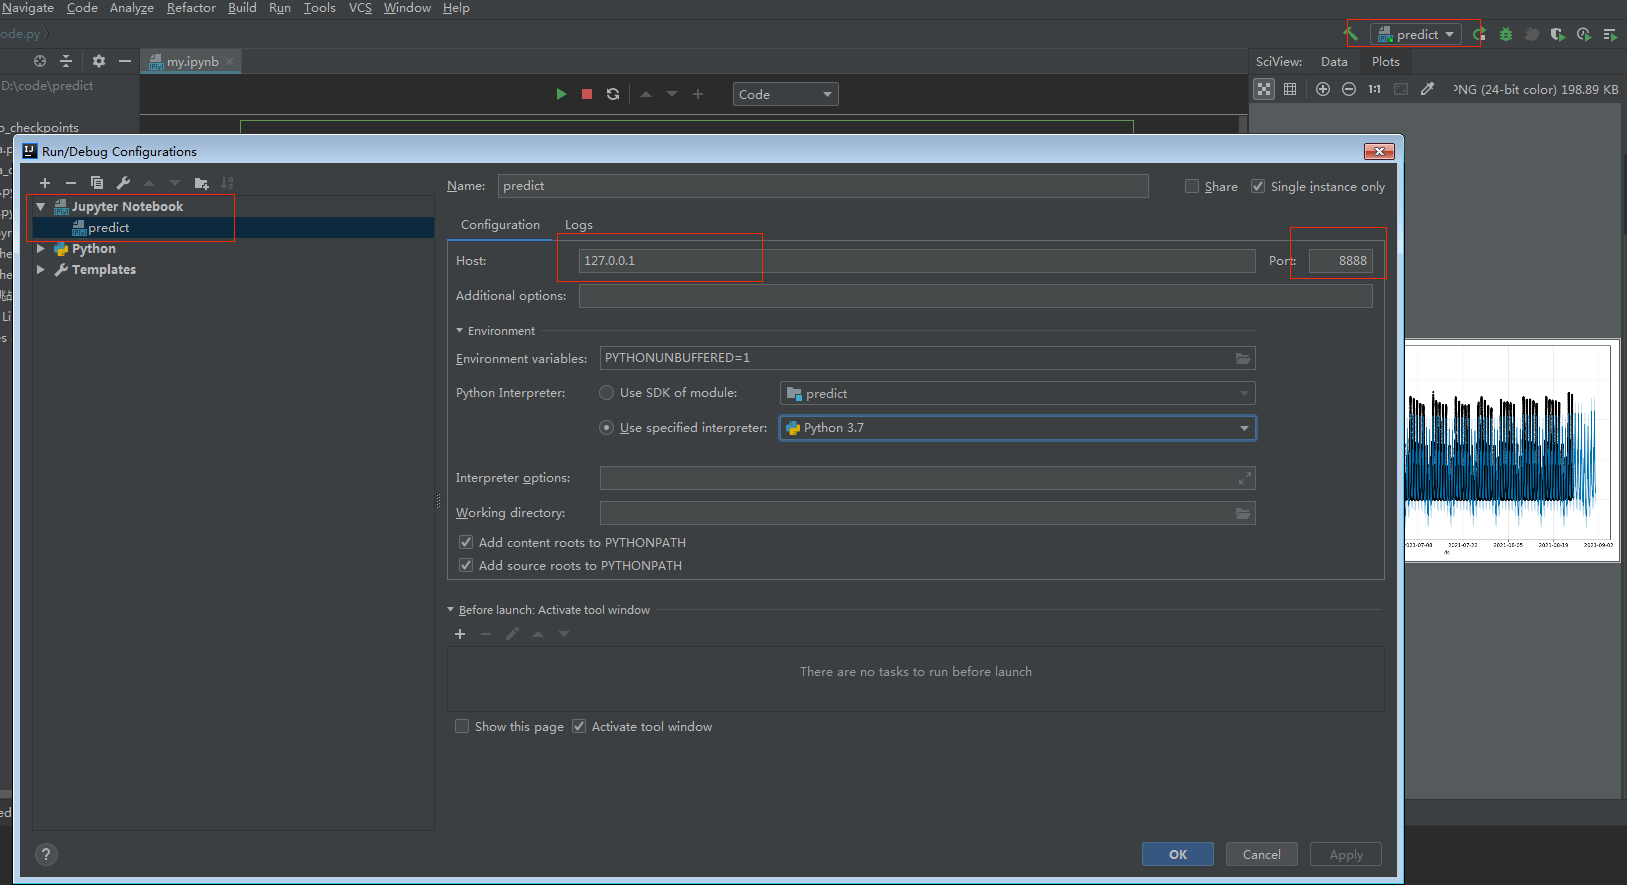Image resolution: width=1627 pixels, height=885 pixels.
Task: Pick color with eyedropper in SciView
Action: pyautogui.click(x=1427, y=89)
